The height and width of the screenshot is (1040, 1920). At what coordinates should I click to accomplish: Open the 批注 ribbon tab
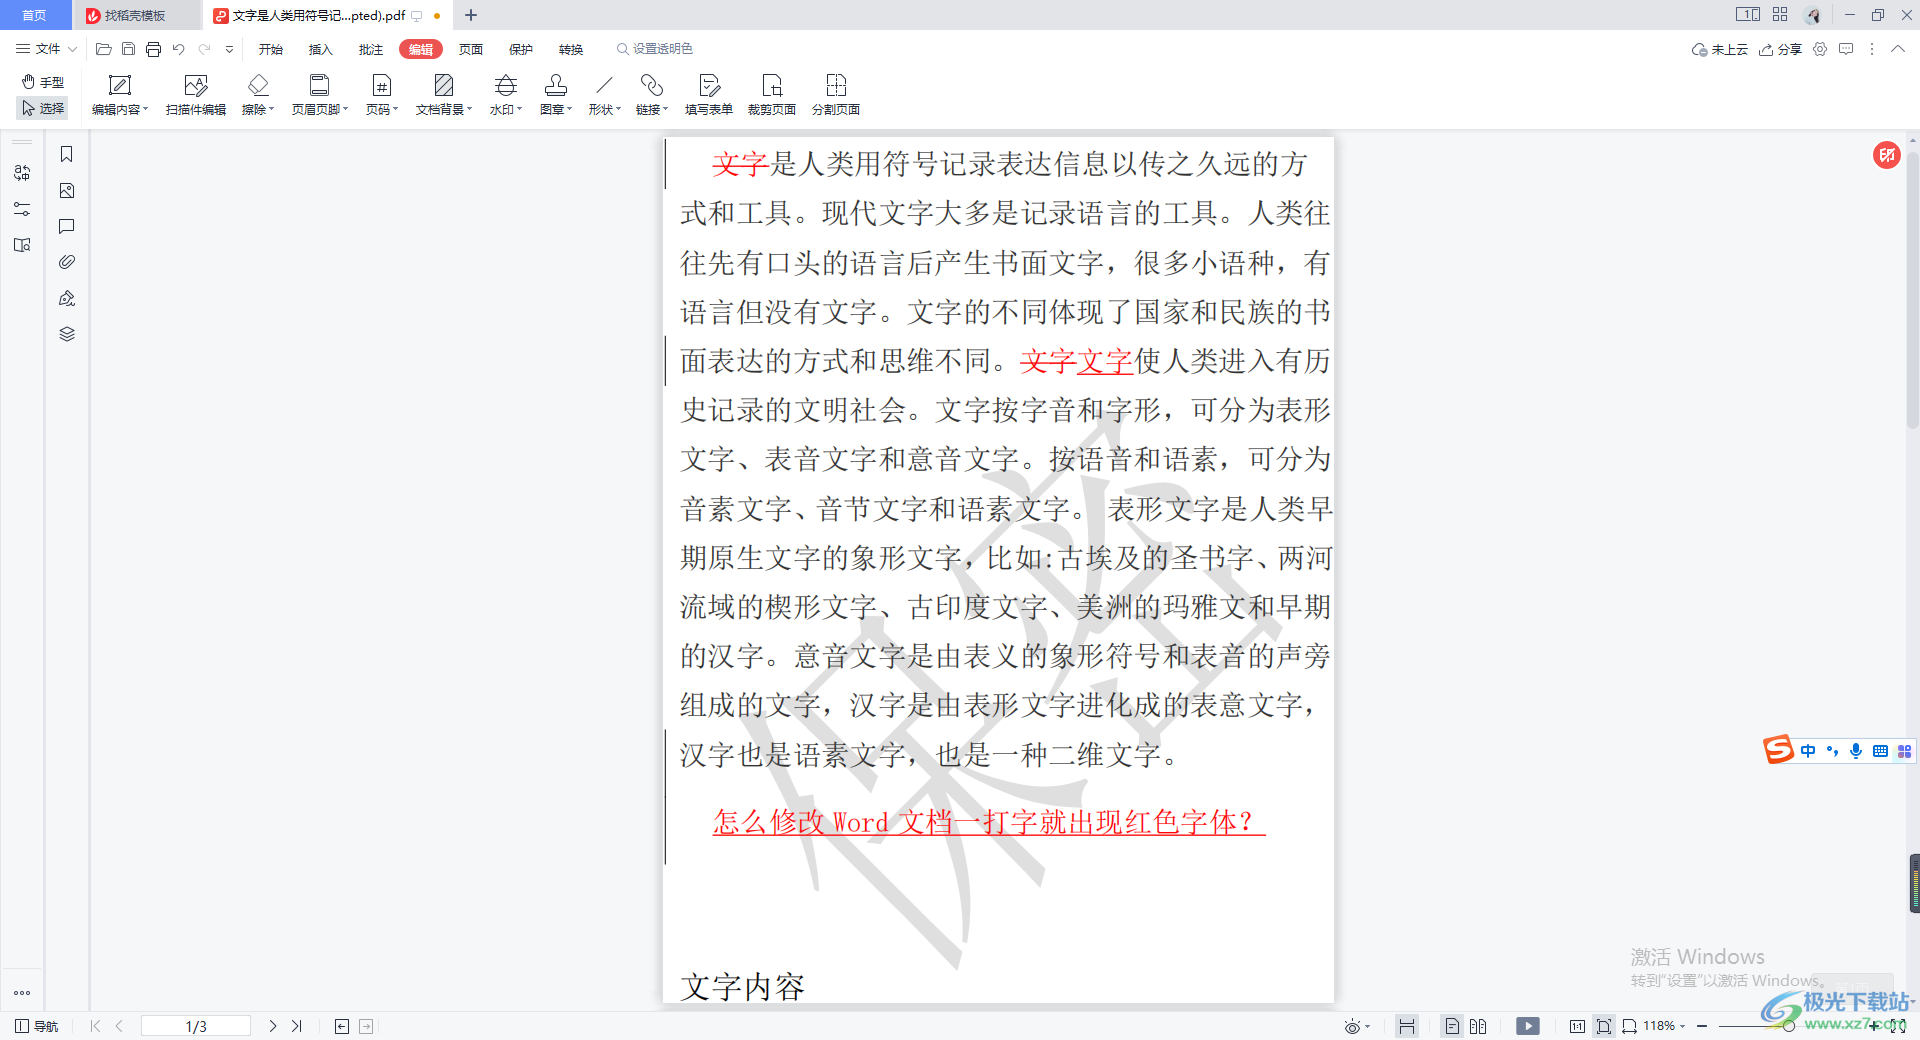click(x=371, y=49)
